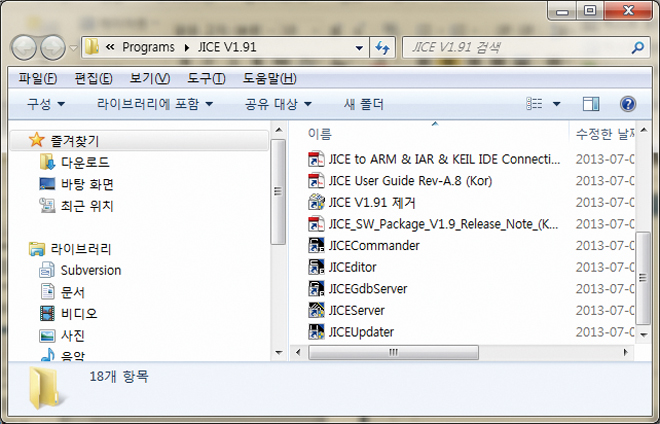
Task: Select 라이브러리 in navigation pane
Action: point(81,249)
